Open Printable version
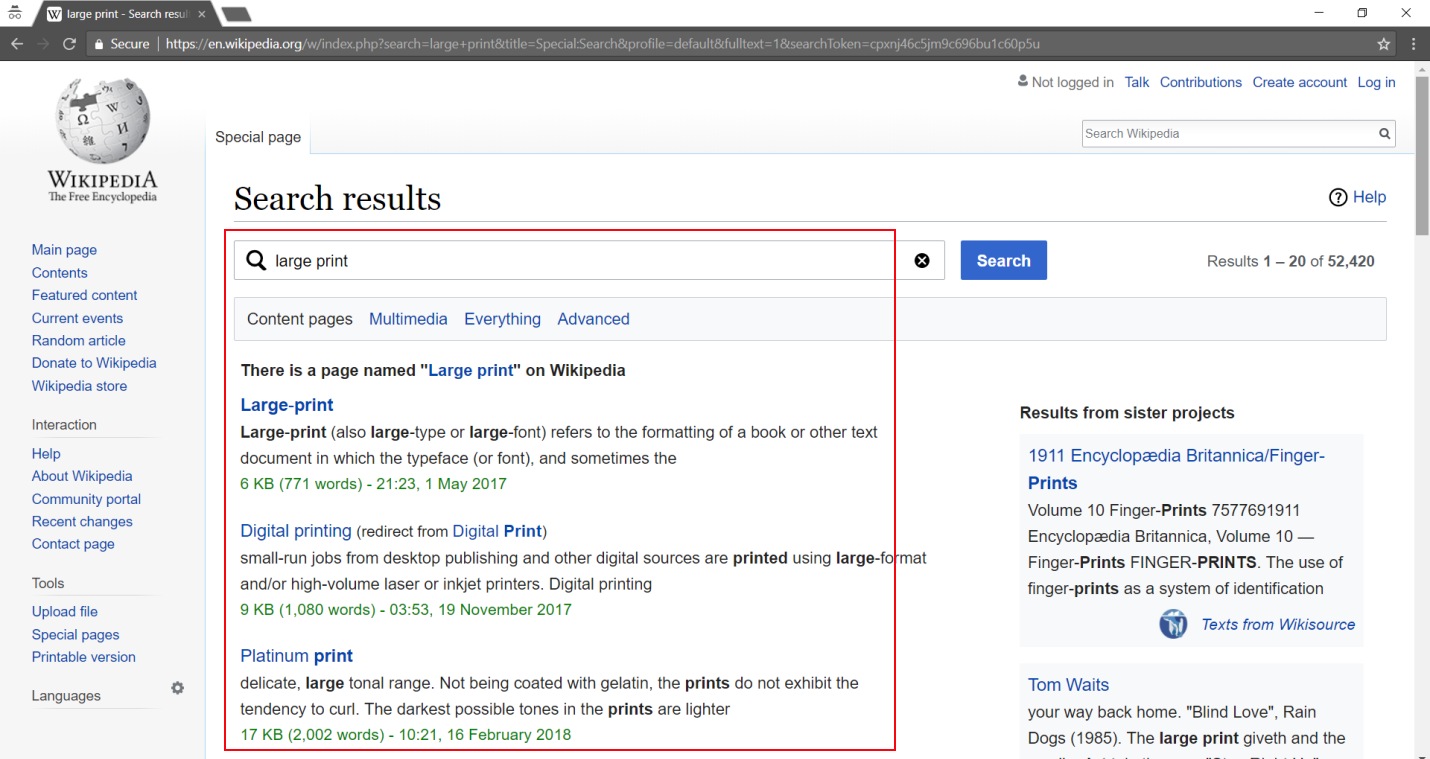 pyautogui.click(x=84, y=657)
